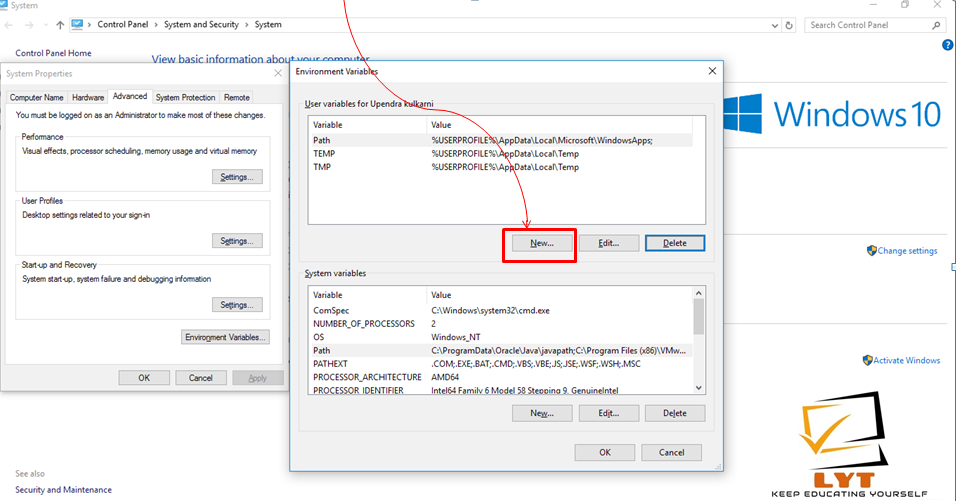The height and width of the screenshot is (501, 956).
Task: Click Edit under System variables
Action: tap(608, 413)
